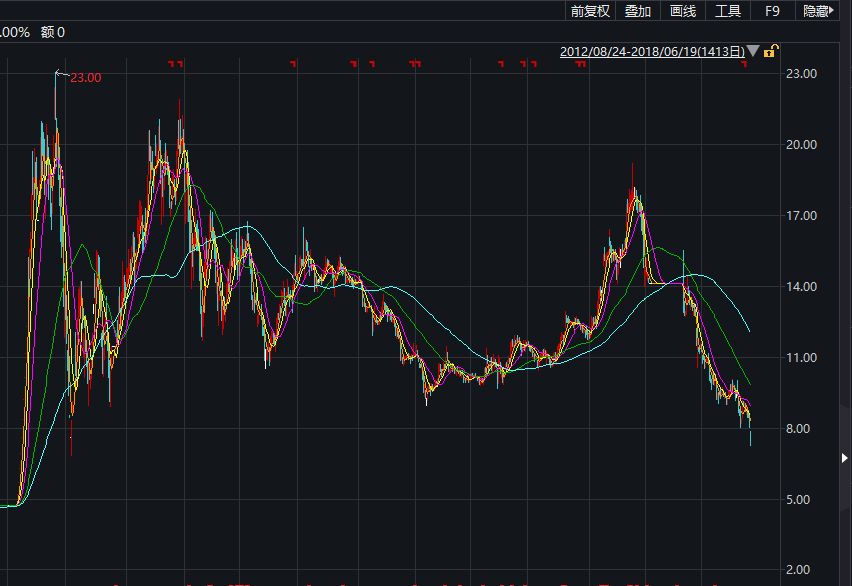852x586 pixels.
Task: Click 8.00 on the price axis
Action: pyautogui.click(x=798, y=429)
